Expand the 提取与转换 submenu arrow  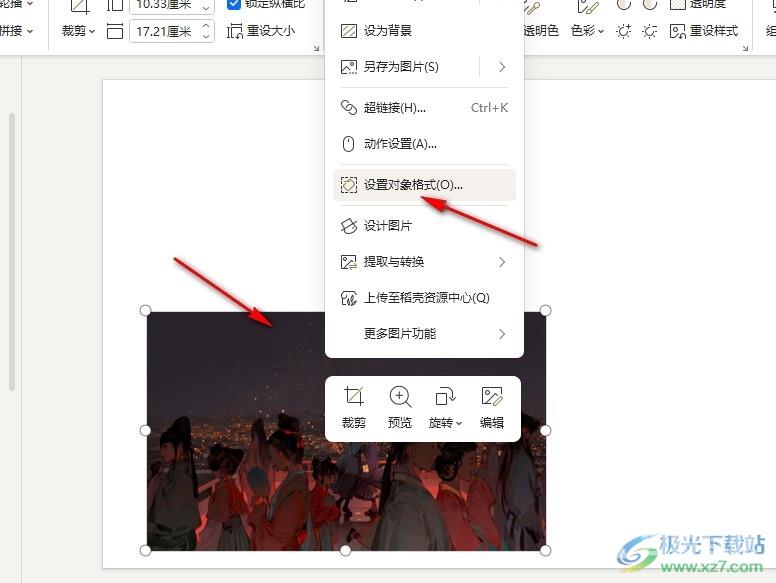tap(502, 262)
